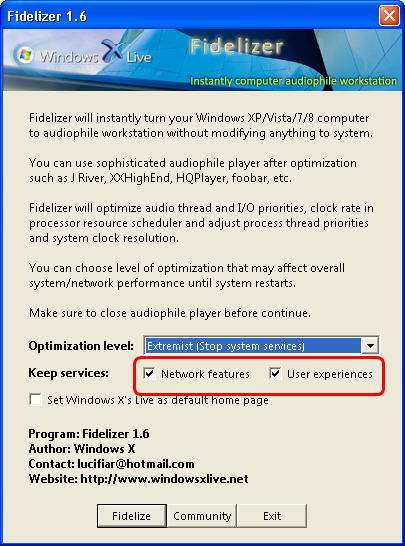Click the Fidelize button
Viewport: 405px width, 546px height.
tap(132, 516)
